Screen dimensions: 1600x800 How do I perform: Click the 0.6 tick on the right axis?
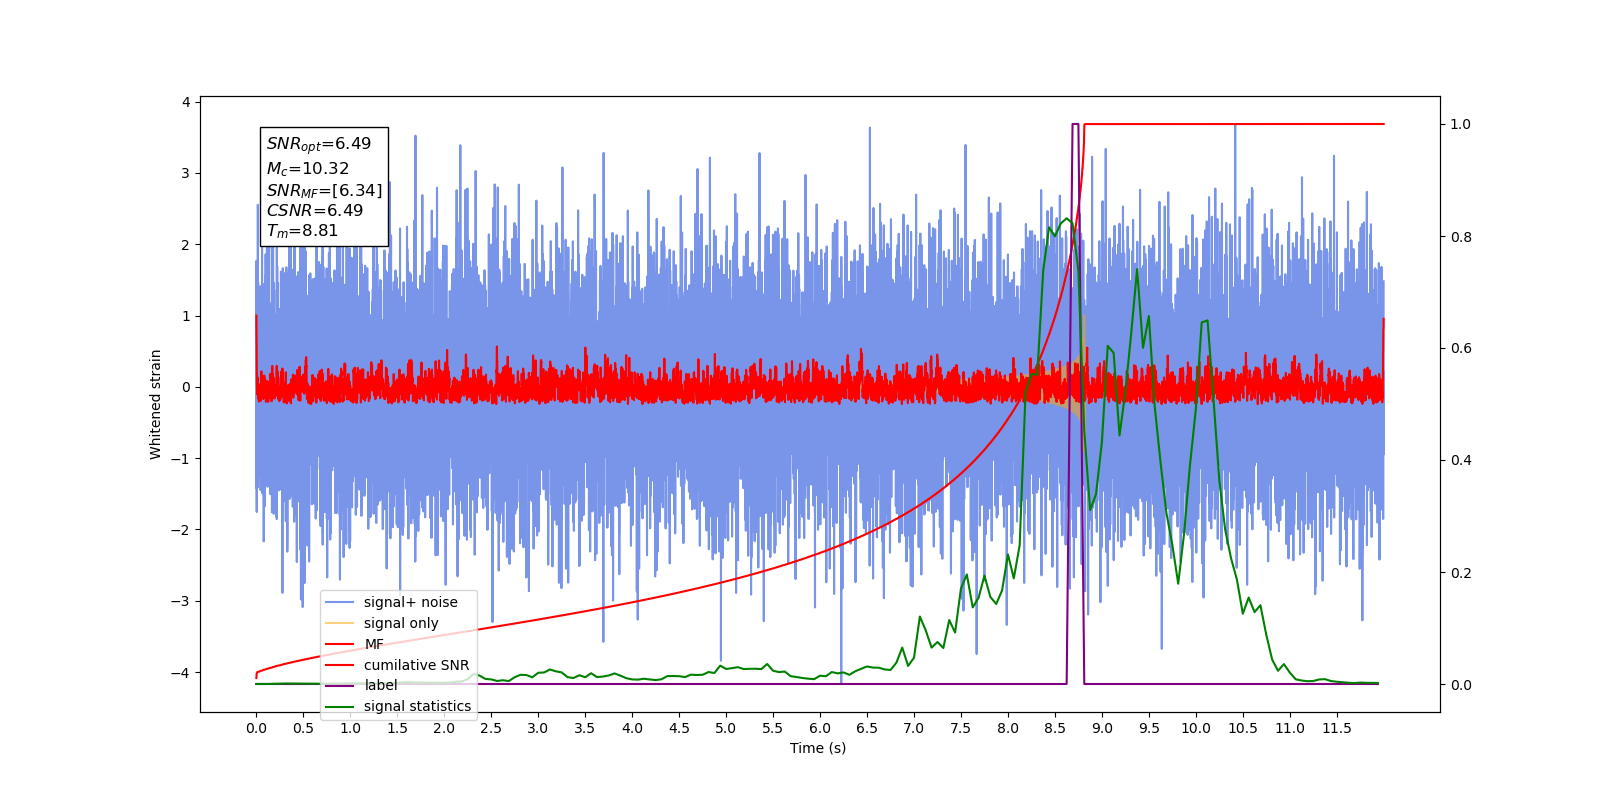click(x=1461, y=349)
